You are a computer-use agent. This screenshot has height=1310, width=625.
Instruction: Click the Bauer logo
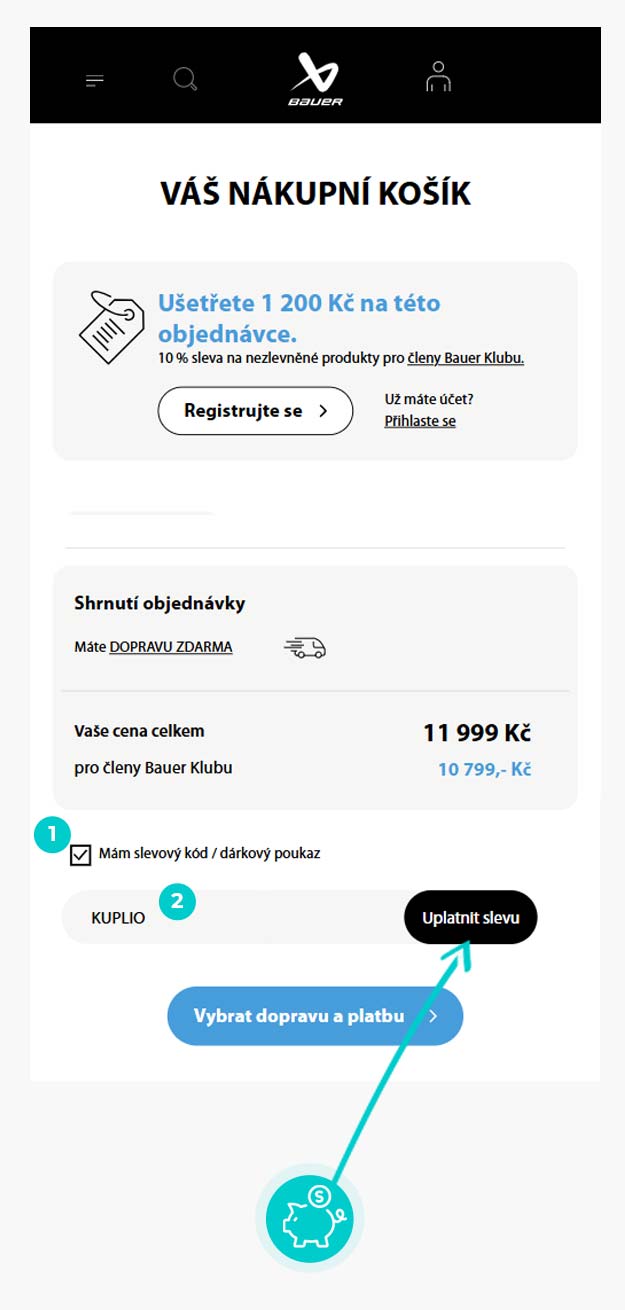(x=316, y=79)
